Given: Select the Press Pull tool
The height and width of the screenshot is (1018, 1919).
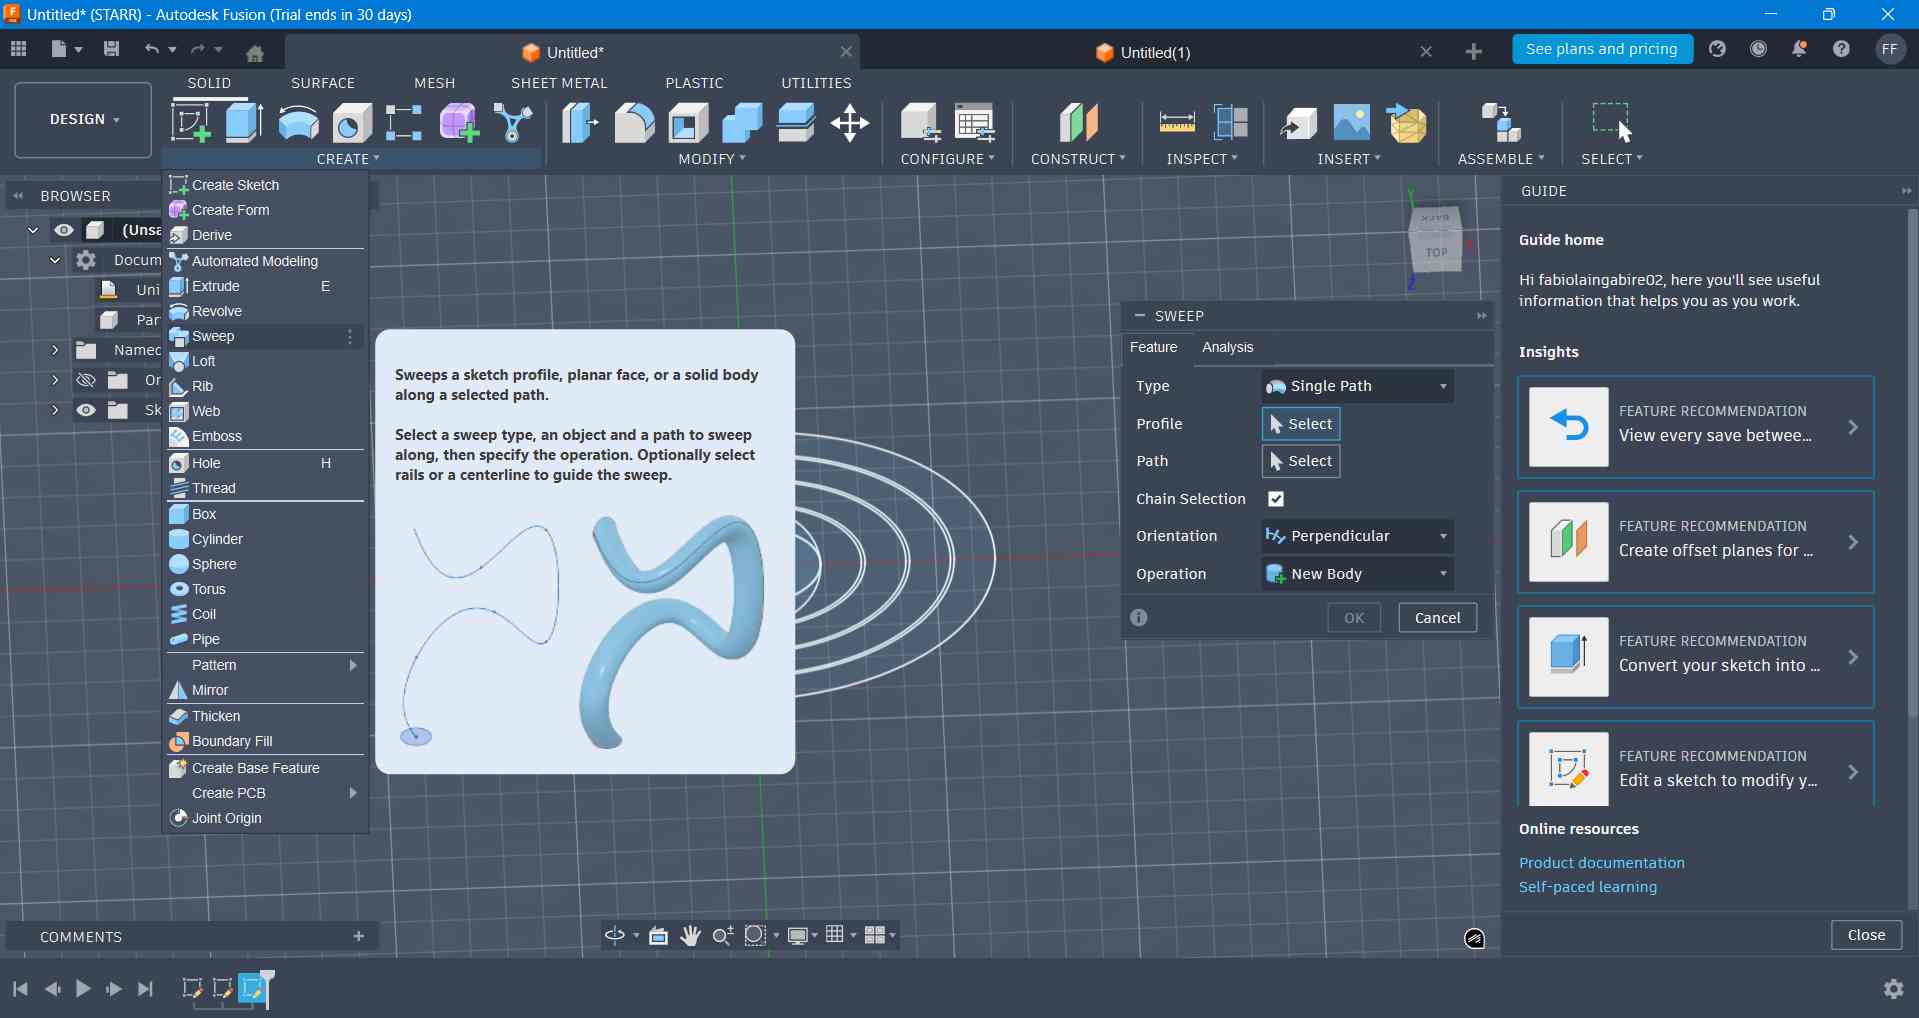Looking at the screenshot, I should (x=580, y=123).
